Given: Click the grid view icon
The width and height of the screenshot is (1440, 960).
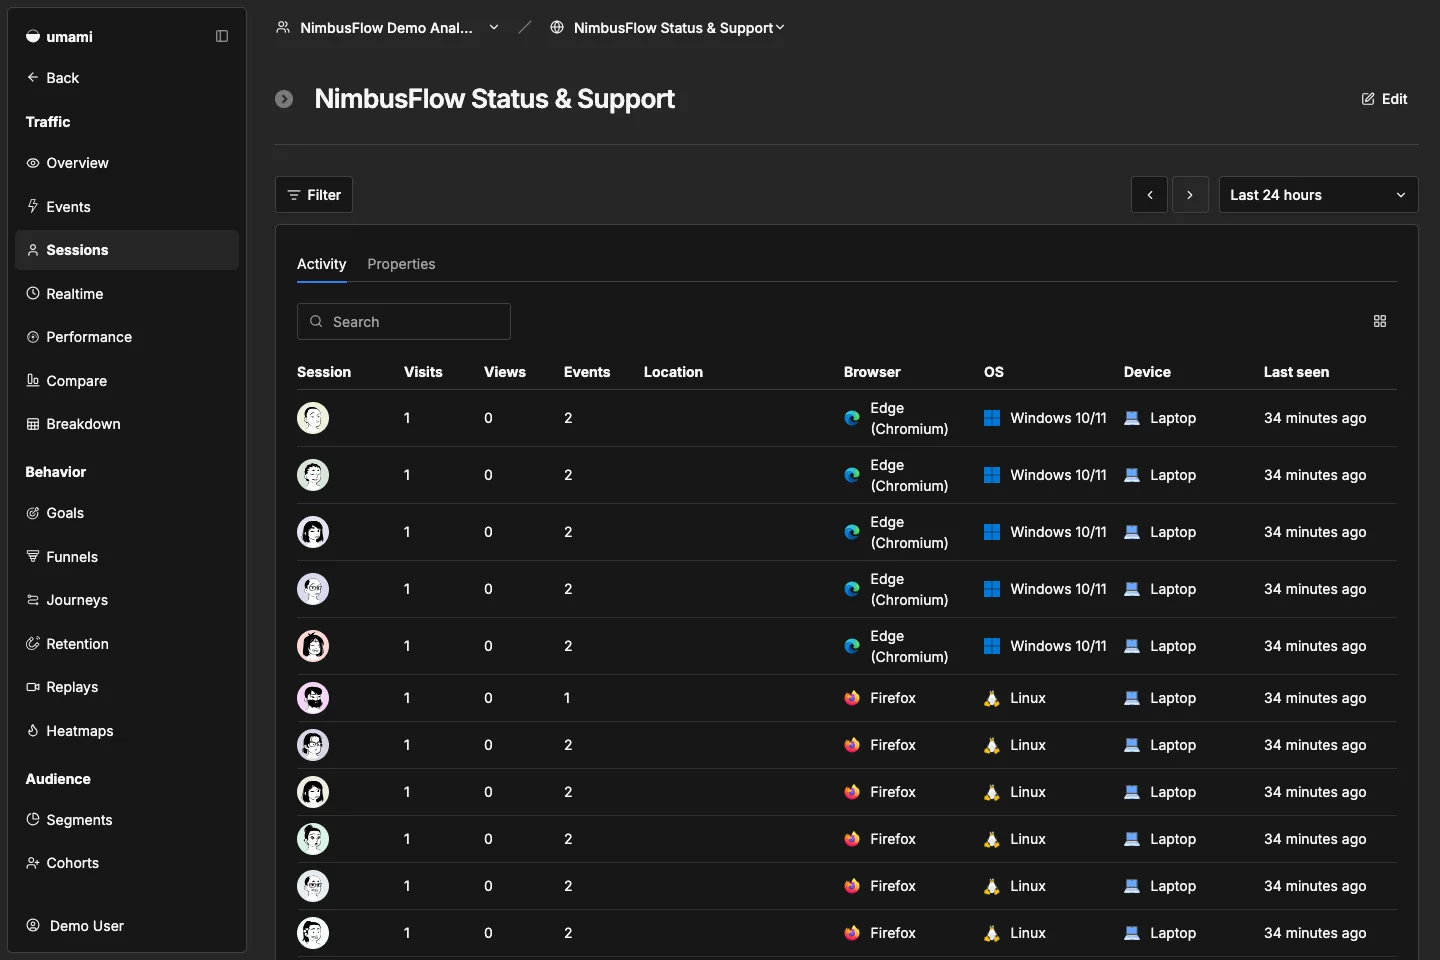Looking at the screenshot, I should coord(1380,321).
